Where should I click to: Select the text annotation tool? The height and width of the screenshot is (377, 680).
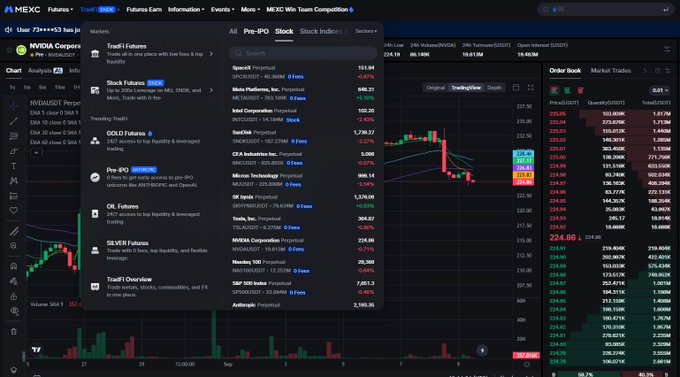point(13,166)
